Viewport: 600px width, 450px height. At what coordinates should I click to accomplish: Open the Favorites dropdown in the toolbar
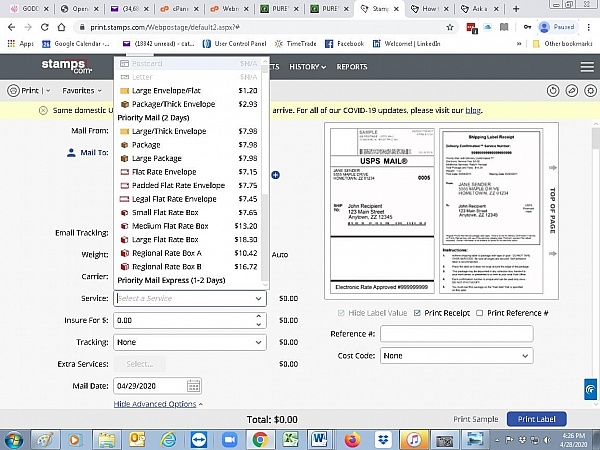click(x=83, y=90)
